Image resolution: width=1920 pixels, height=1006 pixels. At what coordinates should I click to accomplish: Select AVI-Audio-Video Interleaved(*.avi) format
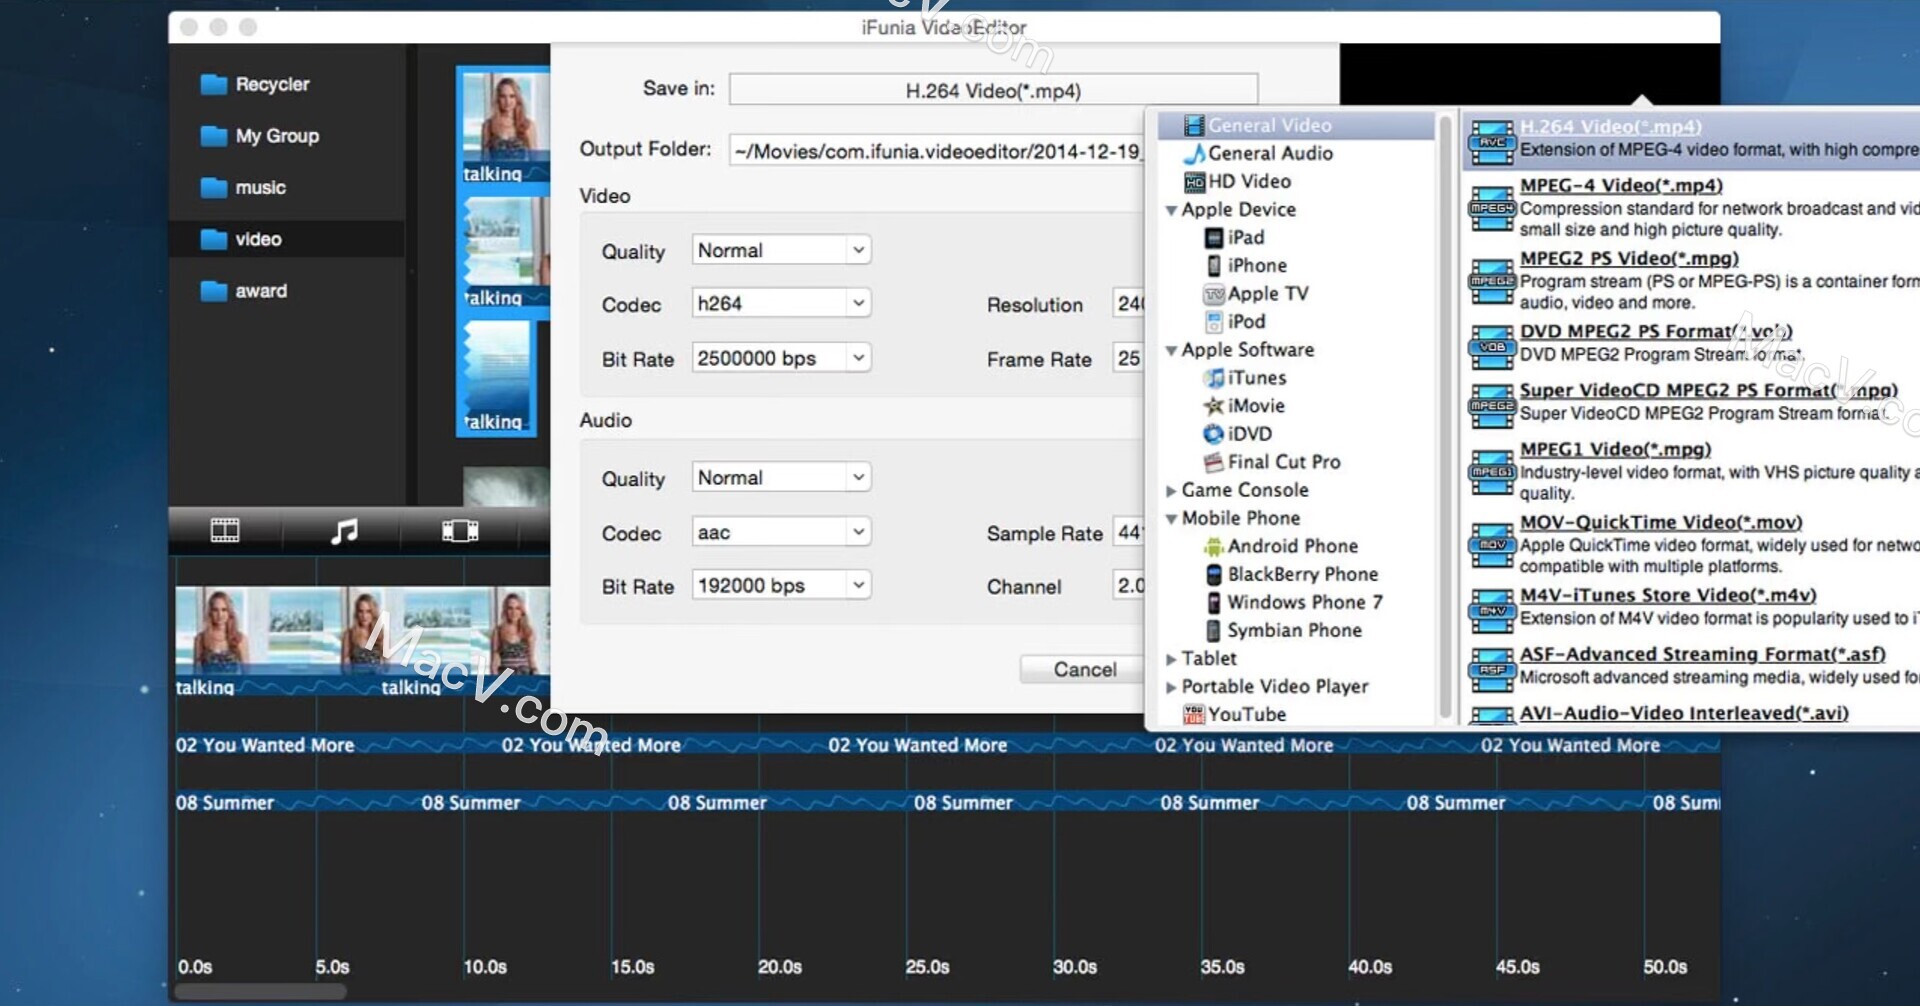coord(1684,714)
